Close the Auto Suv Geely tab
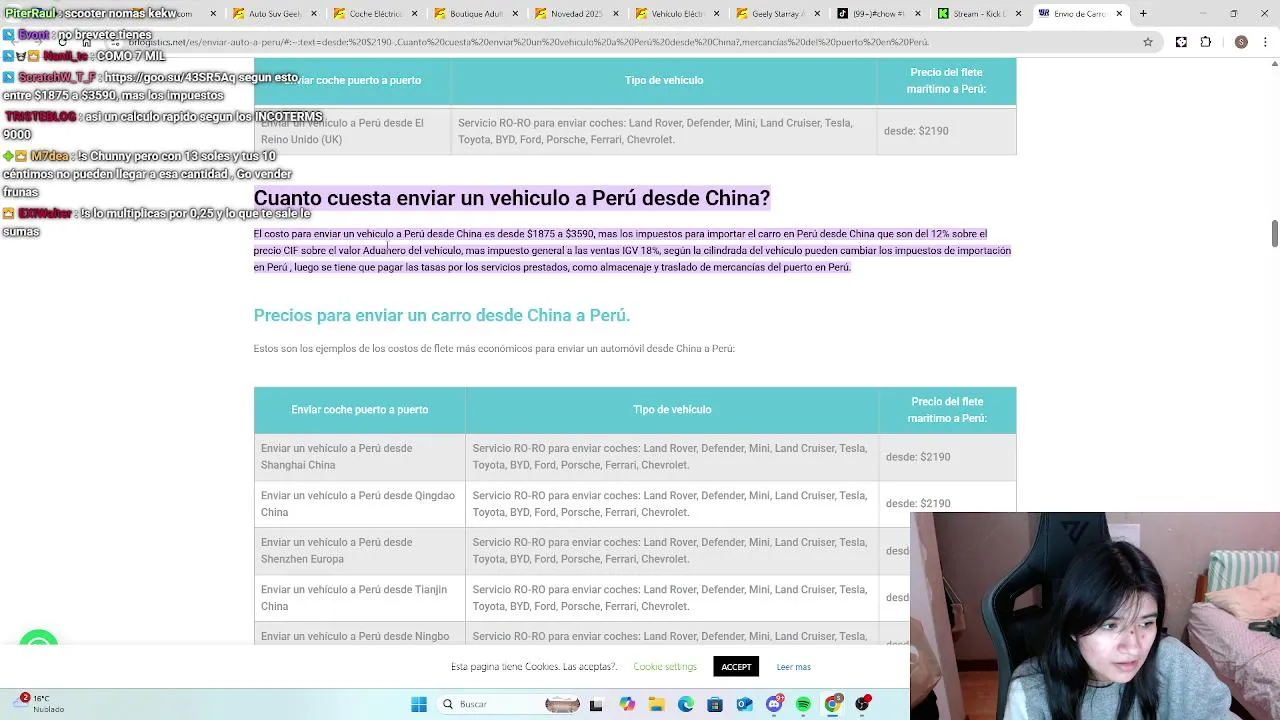1280x720 pixels. click(313, 14)
